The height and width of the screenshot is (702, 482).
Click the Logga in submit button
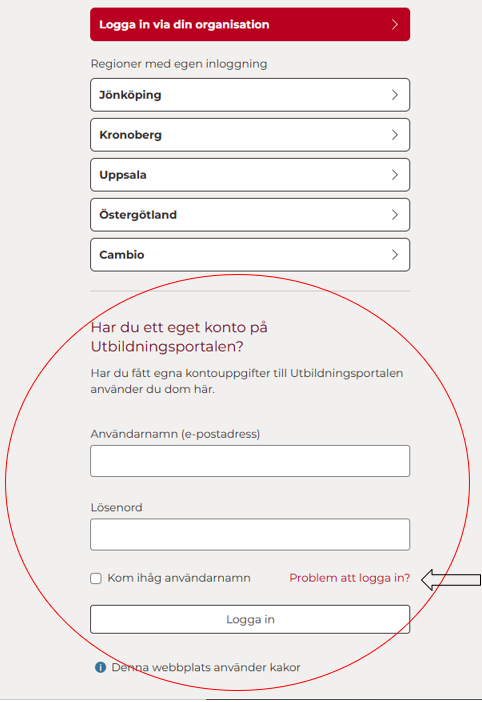[250, 620]
